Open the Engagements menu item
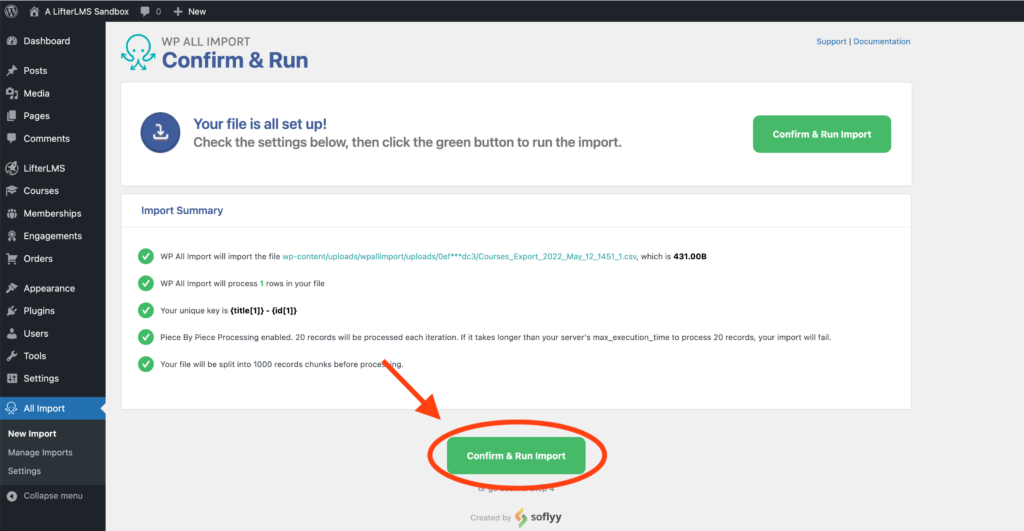 [52, 236]
